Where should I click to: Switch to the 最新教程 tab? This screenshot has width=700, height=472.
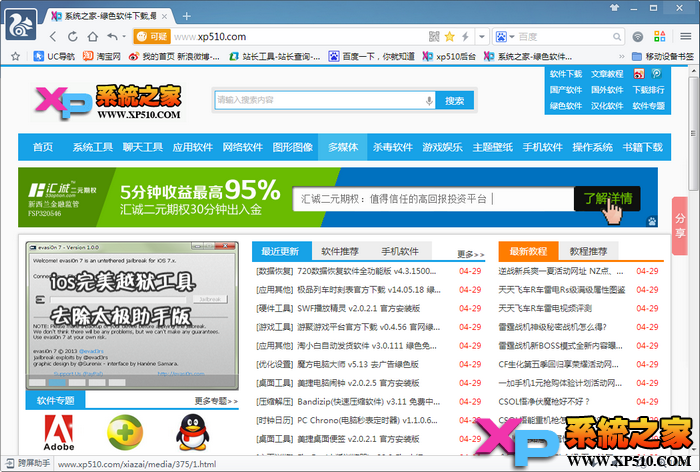point(528,251)
